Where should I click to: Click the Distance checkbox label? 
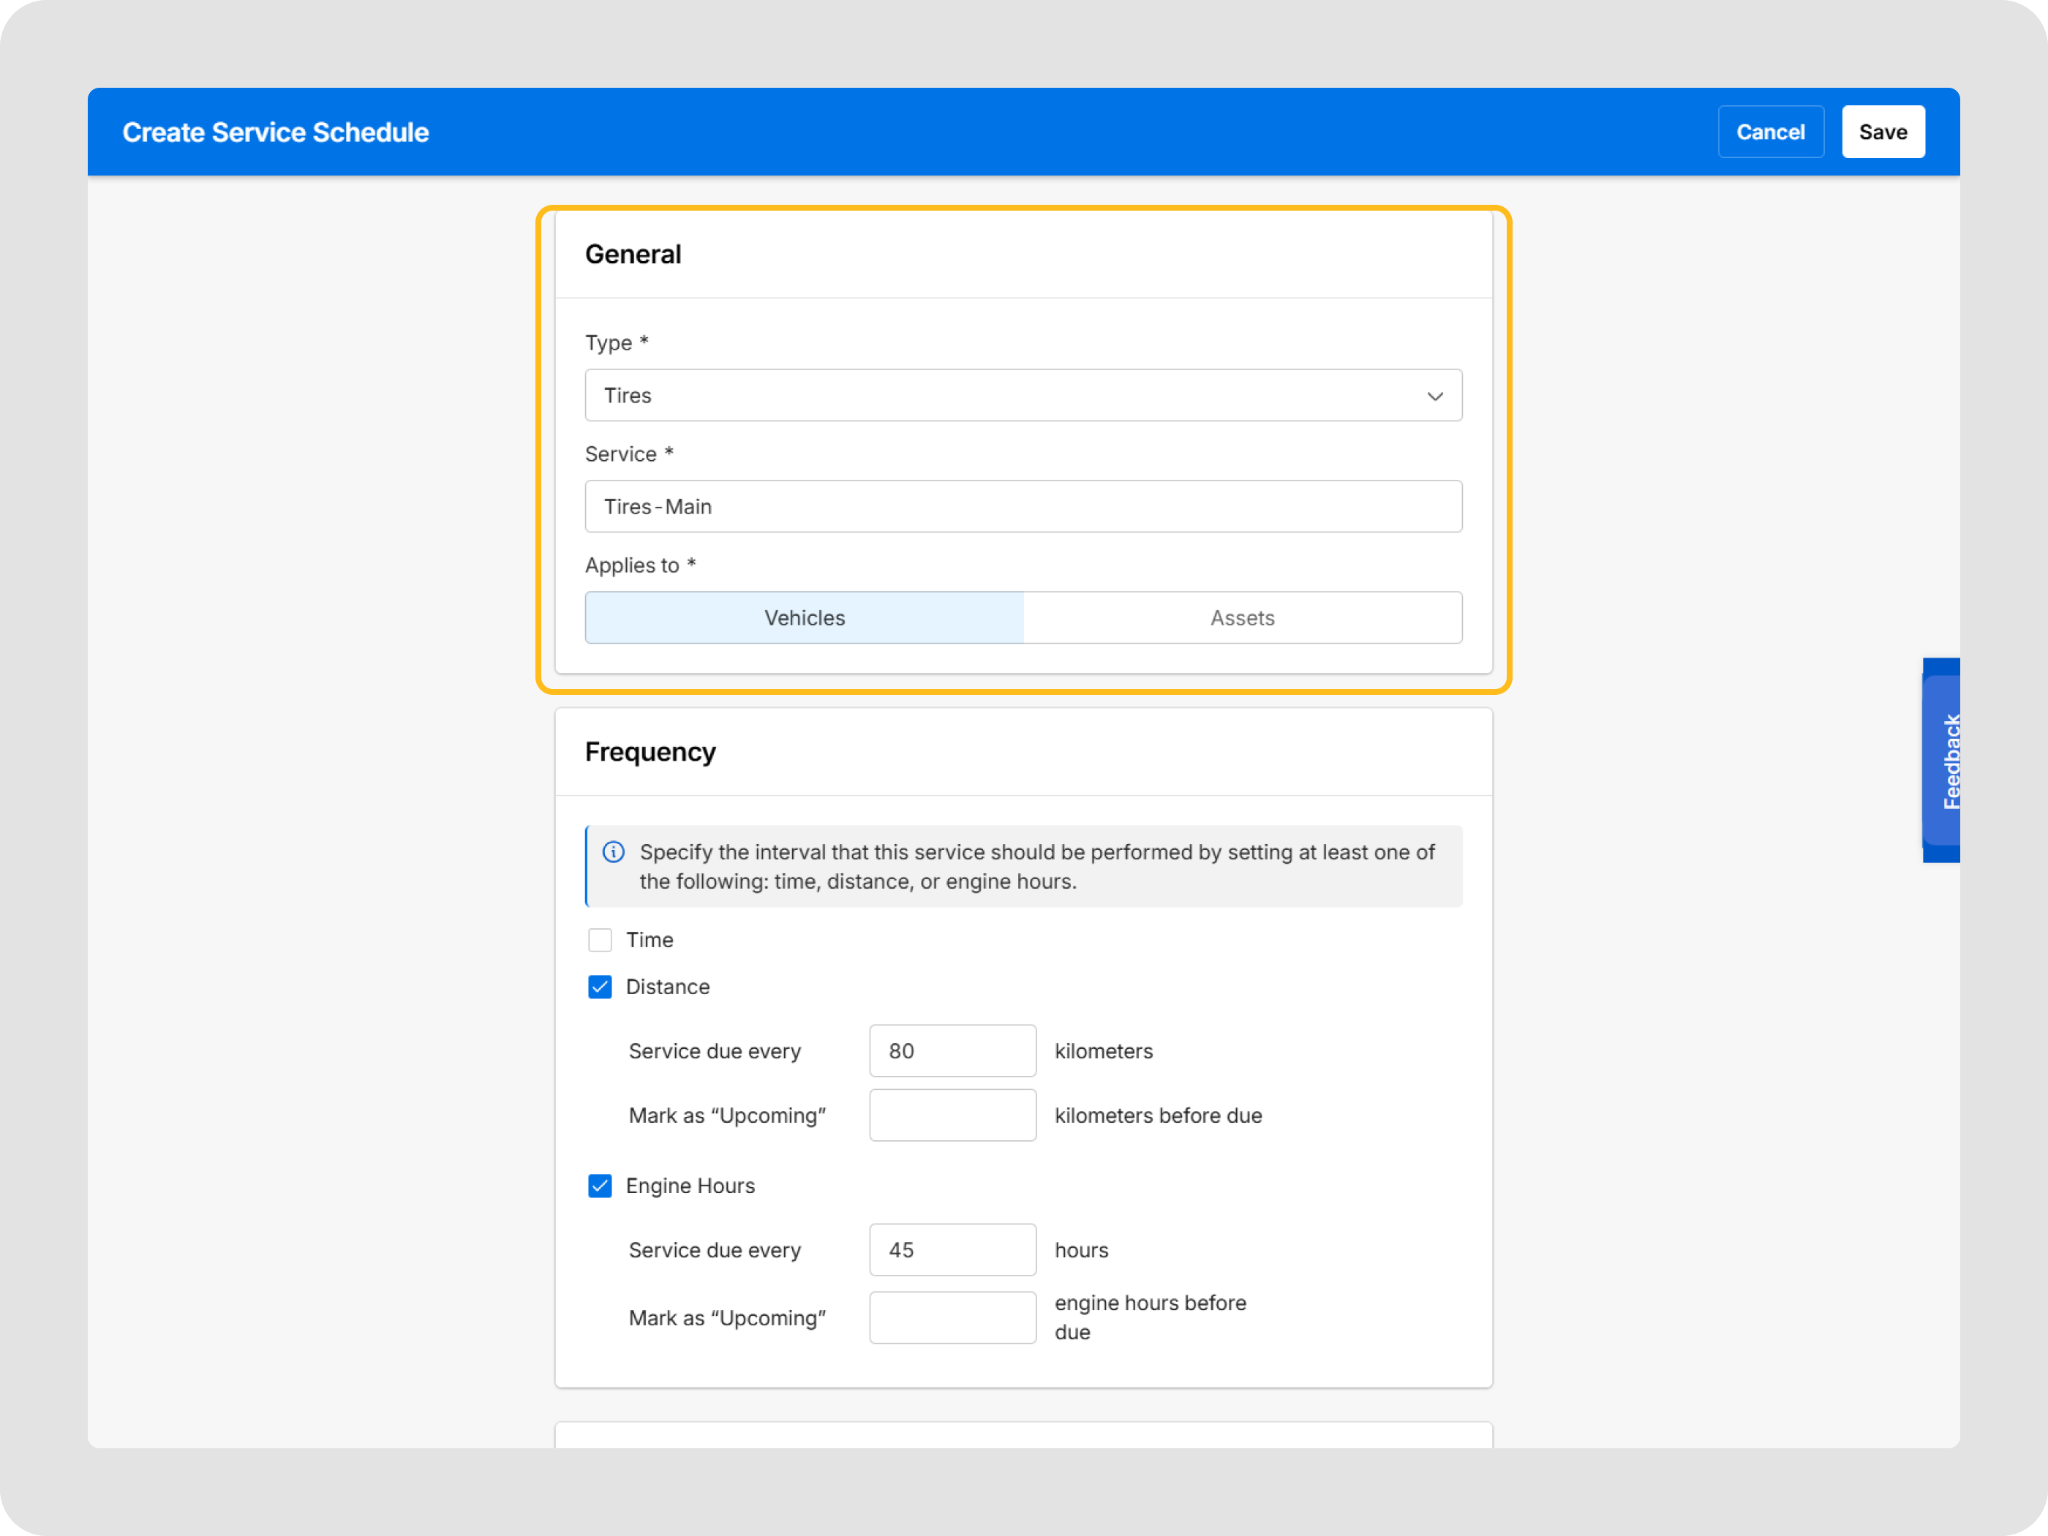pyautogui.click(x=667, y=987)
